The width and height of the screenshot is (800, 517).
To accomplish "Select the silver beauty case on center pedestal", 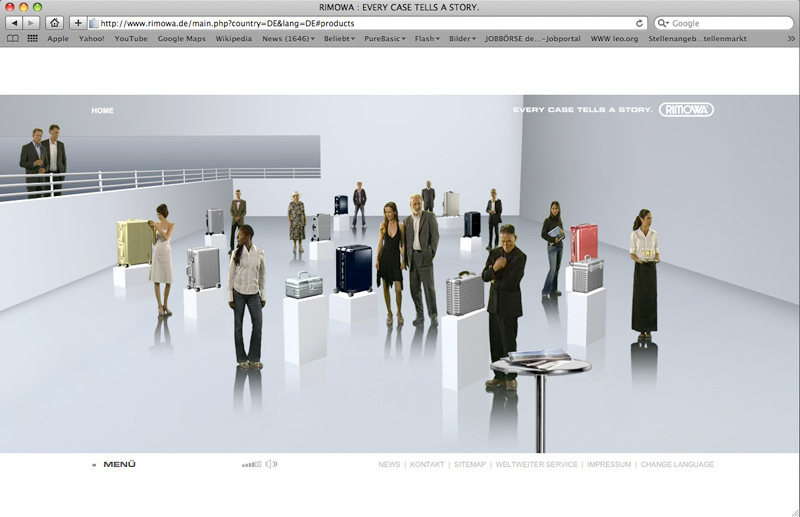I will tap(304, 285).
